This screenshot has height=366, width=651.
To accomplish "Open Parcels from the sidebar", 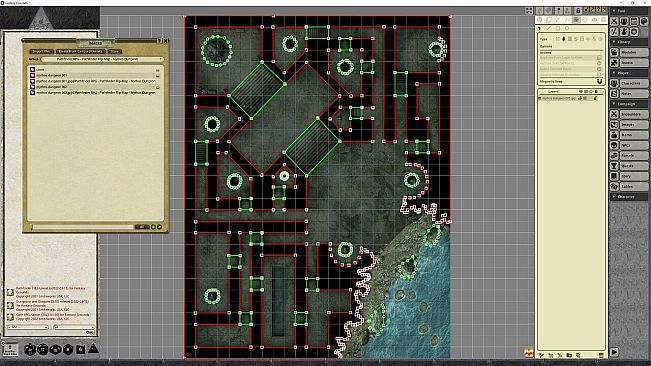I will coord(634,156).
